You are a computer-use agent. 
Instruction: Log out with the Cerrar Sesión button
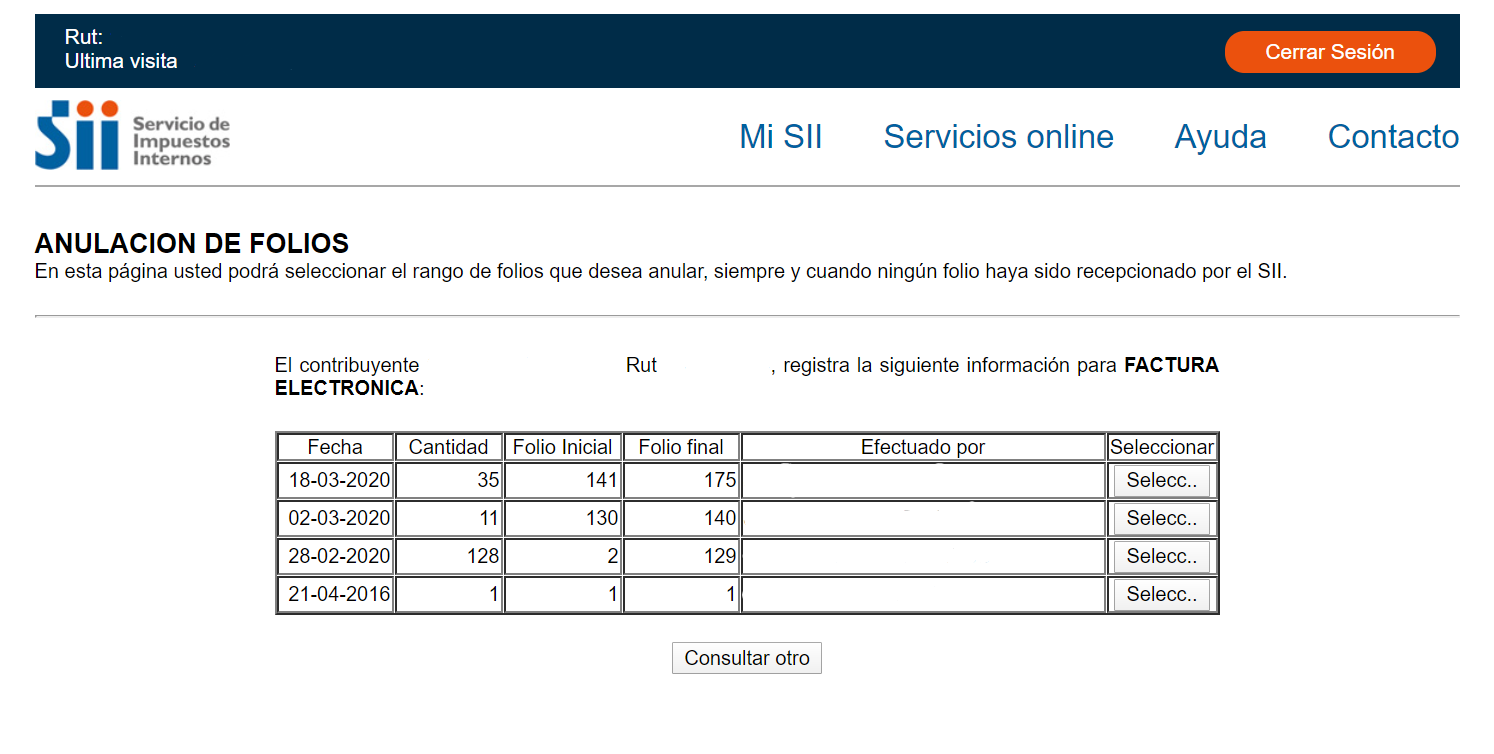click(x=1329, y=52)
